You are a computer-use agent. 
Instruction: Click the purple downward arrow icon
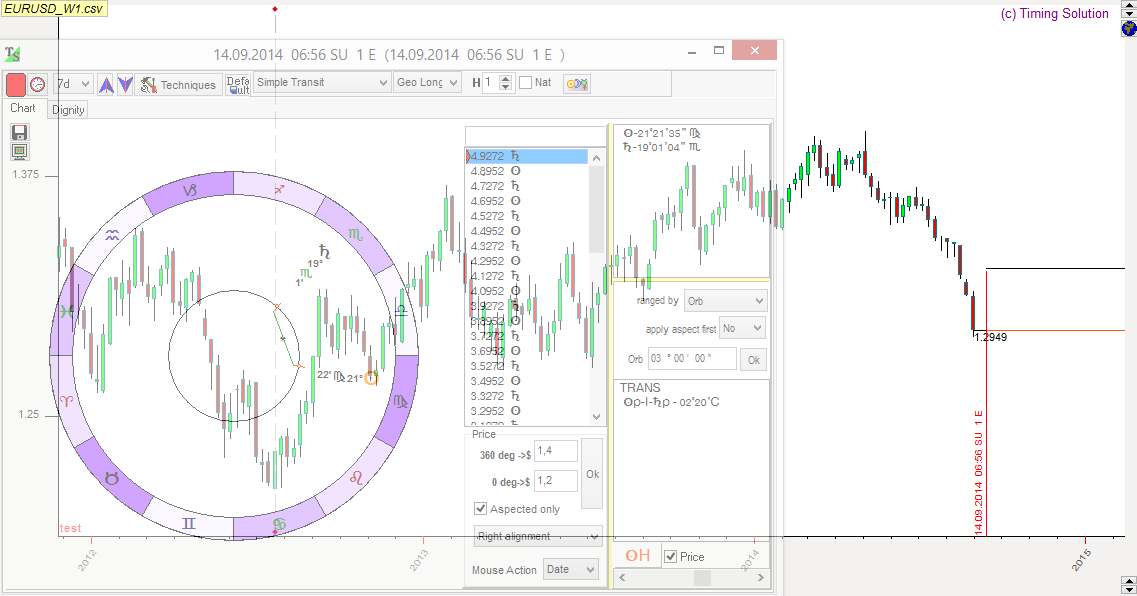(125, 84)
